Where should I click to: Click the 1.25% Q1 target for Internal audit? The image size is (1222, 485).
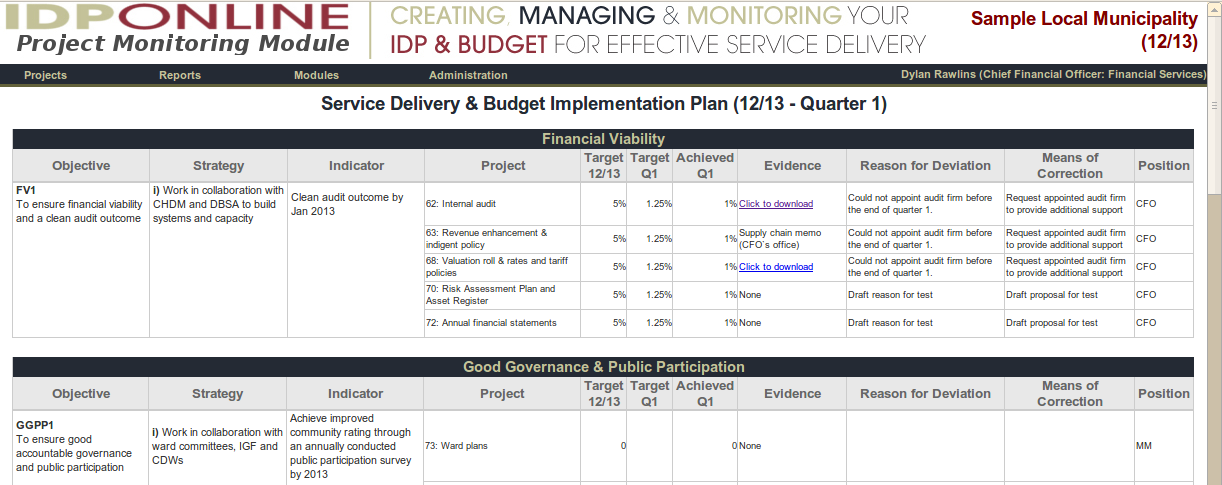658,204
